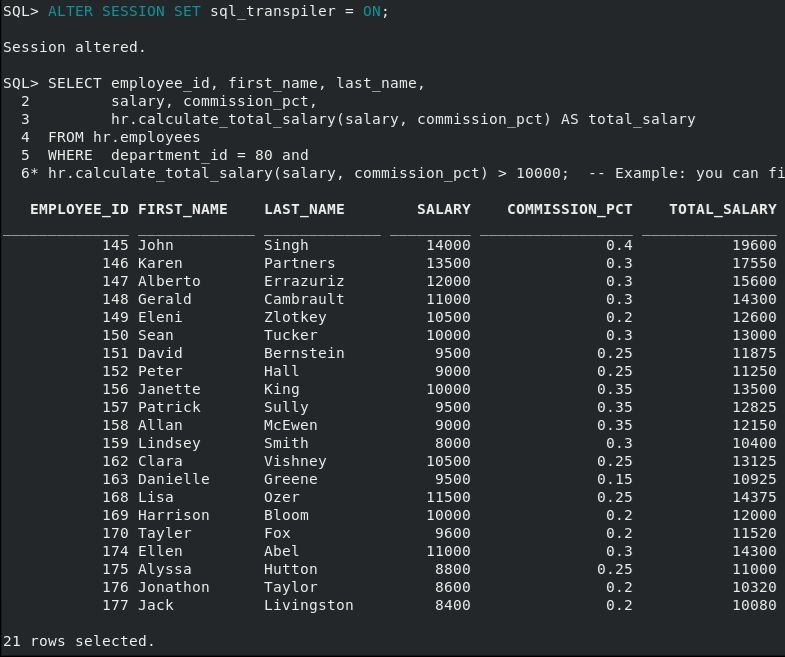The height and width of the screenshot is (657, 785).
Task: Click the '> 10000;' condition text
Action: tap(533, 173)
